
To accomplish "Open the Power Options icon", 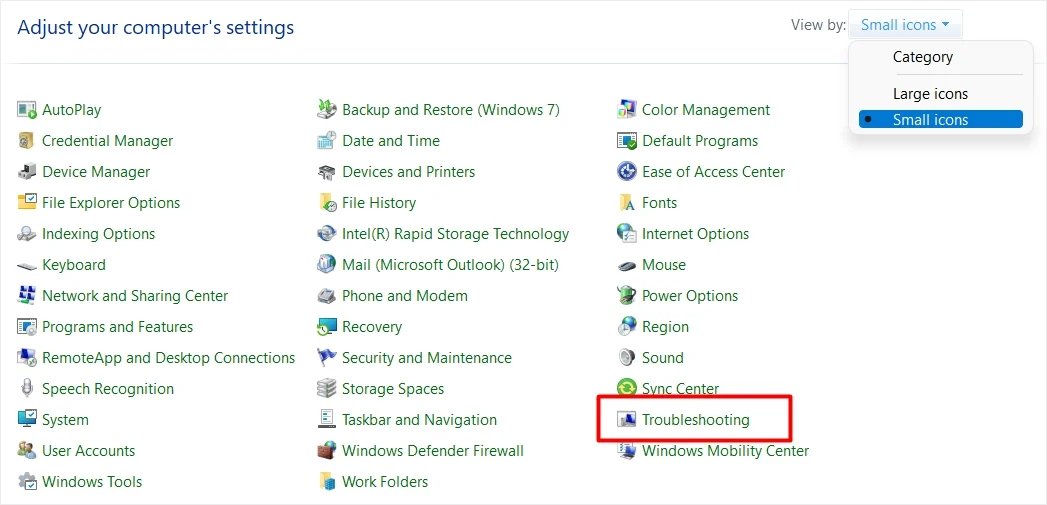I will pyautogui.click(x=626, y=296).
